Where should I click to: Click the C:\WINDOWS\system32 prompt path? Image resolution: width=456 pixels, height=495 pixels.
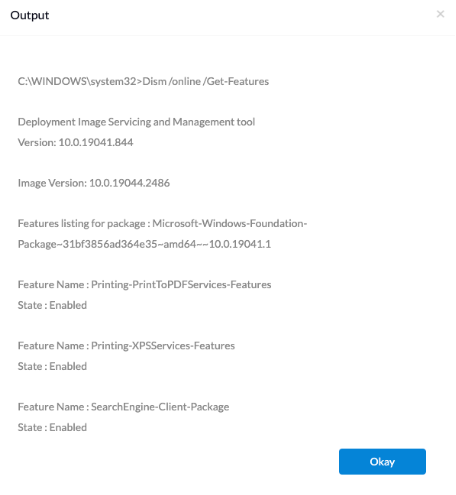point(77,81)
